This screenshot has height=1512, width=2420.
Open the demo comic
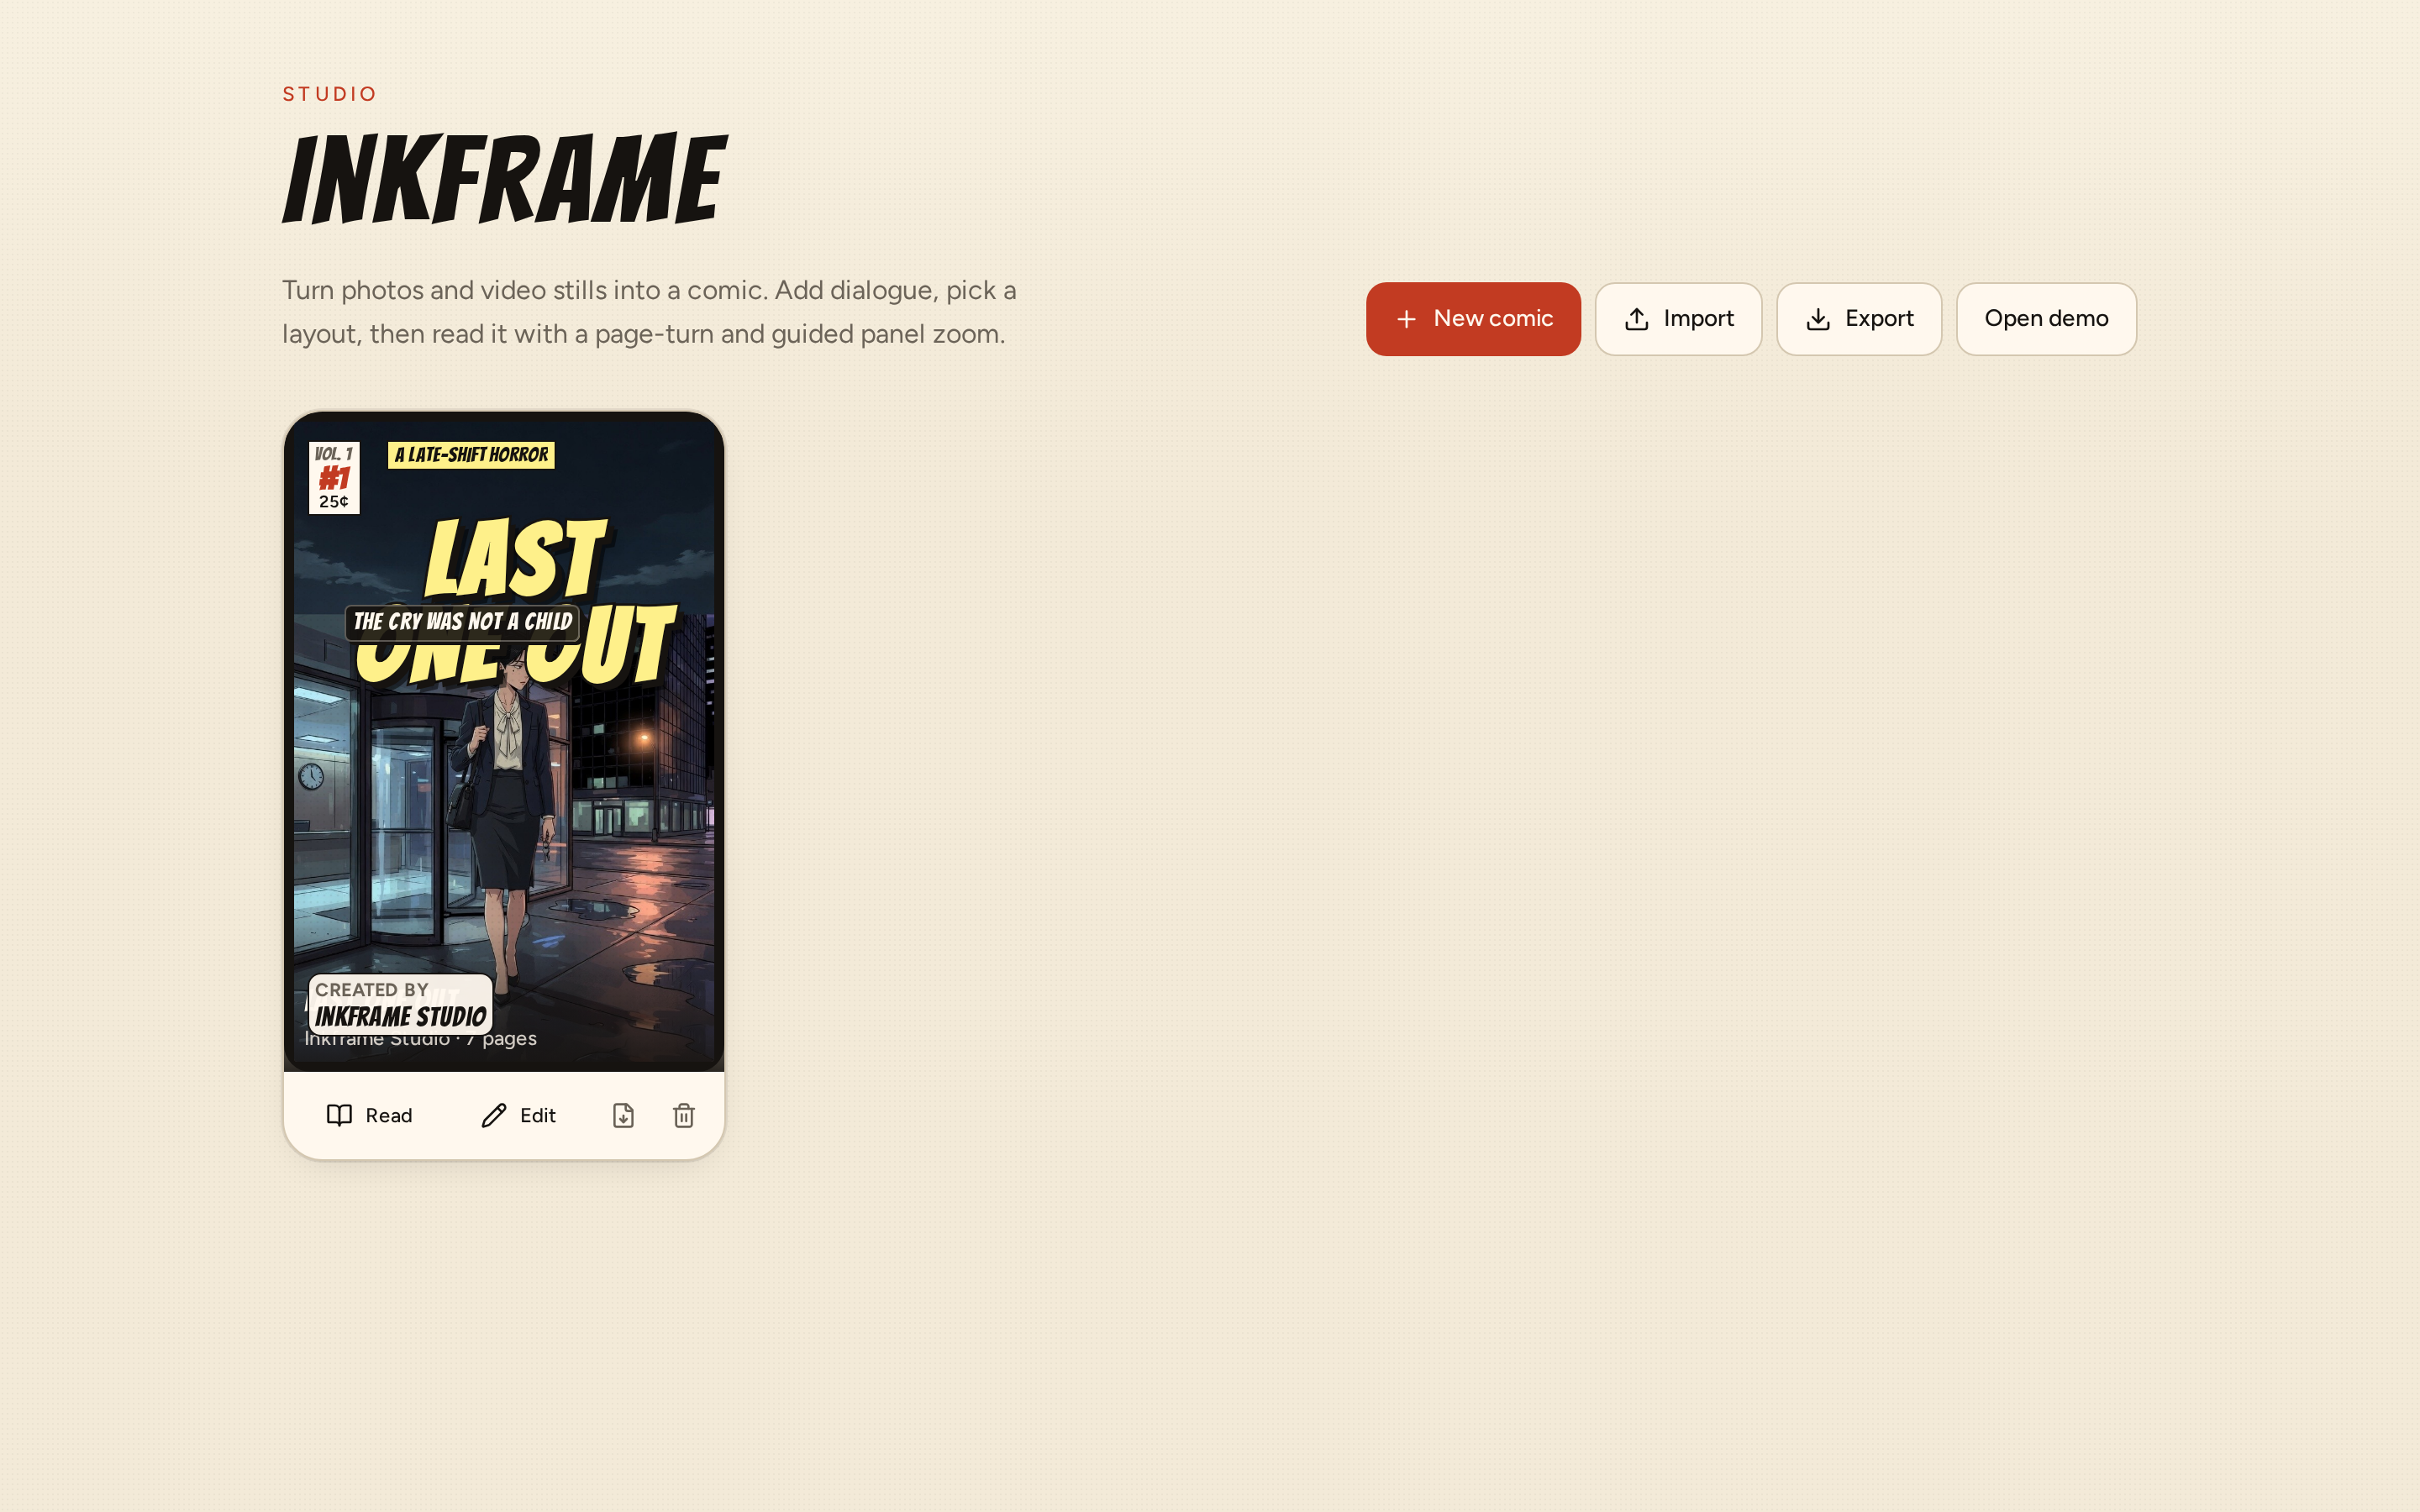pos(2046,319)
